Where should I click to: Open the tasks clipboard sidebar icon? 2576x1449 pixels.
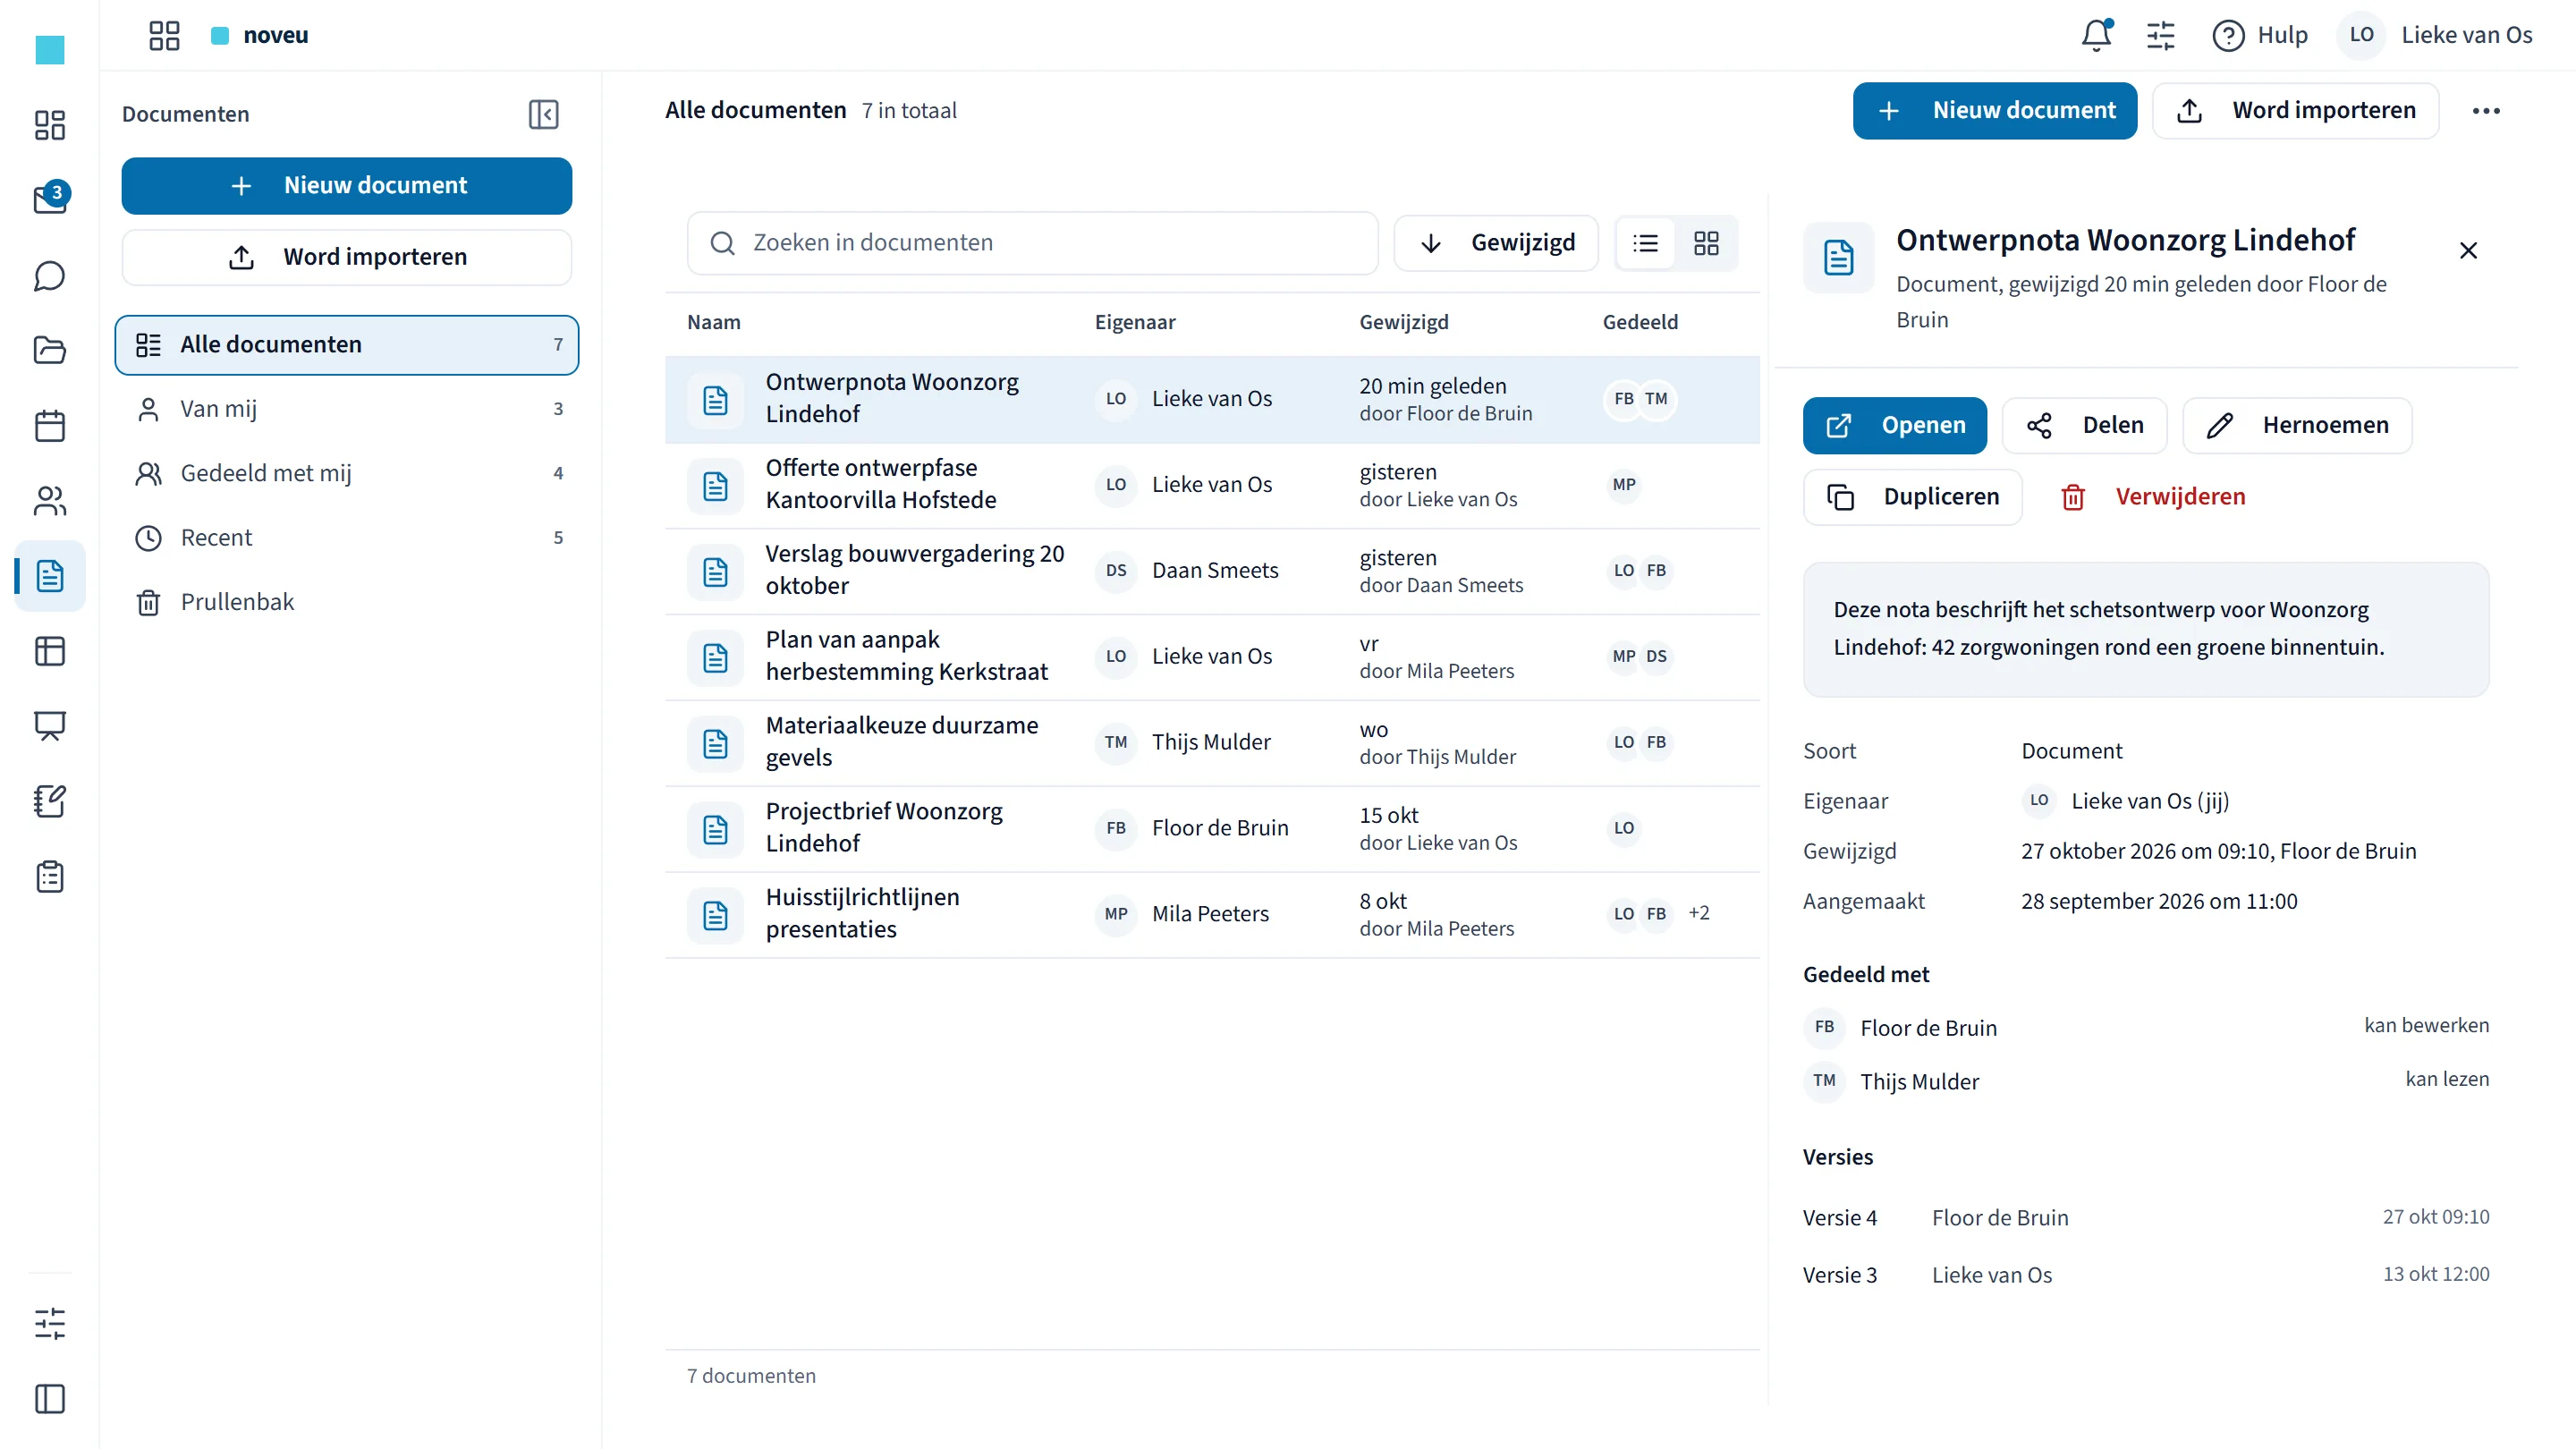tap(50, 877)
